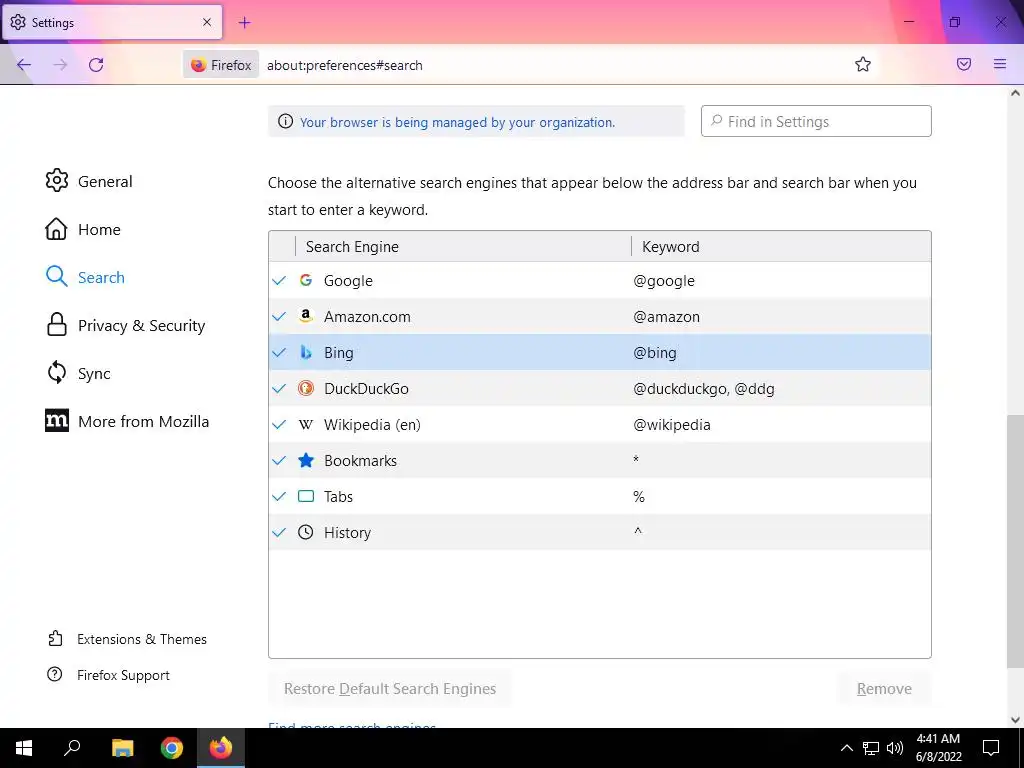Launch Google Chrome from taskbar
Screen dimensions: 1024x768
click(172, 748)
